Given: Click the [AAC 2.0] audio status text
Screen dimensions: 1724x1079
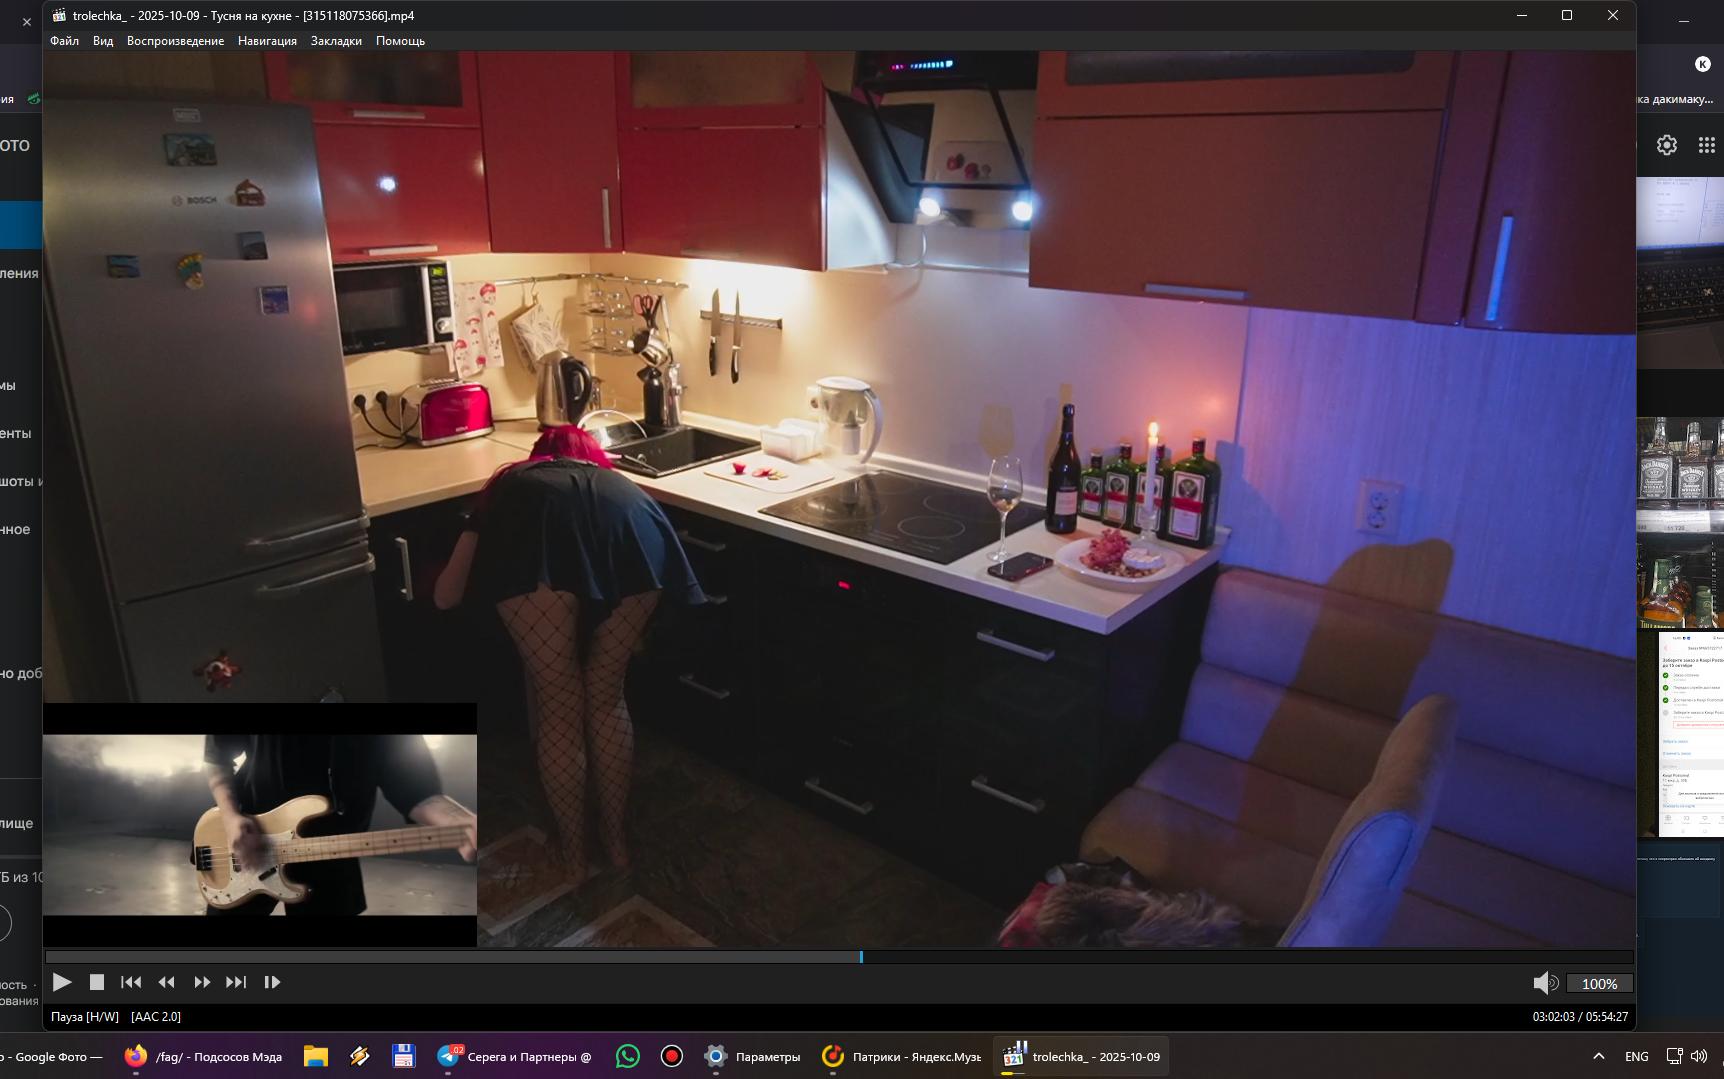Looking at the screenshot, I should pyautogui.click(x=156, y=1017).
